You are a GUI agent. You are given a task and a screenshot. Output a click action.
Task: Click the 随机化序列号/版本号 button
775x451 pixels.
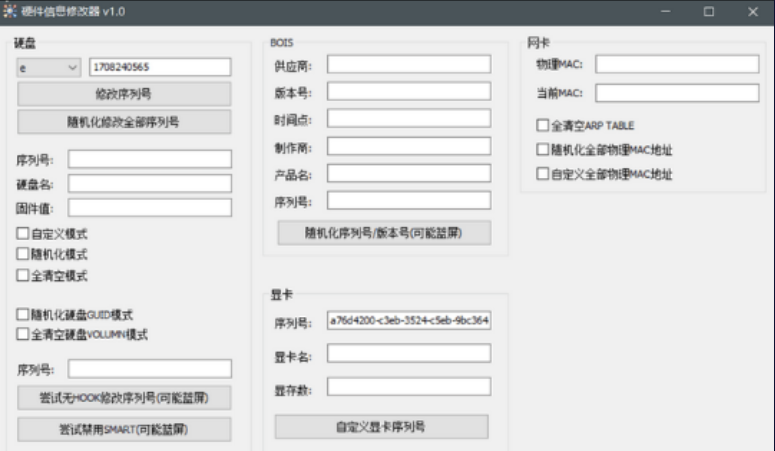[x=384, y=233]
